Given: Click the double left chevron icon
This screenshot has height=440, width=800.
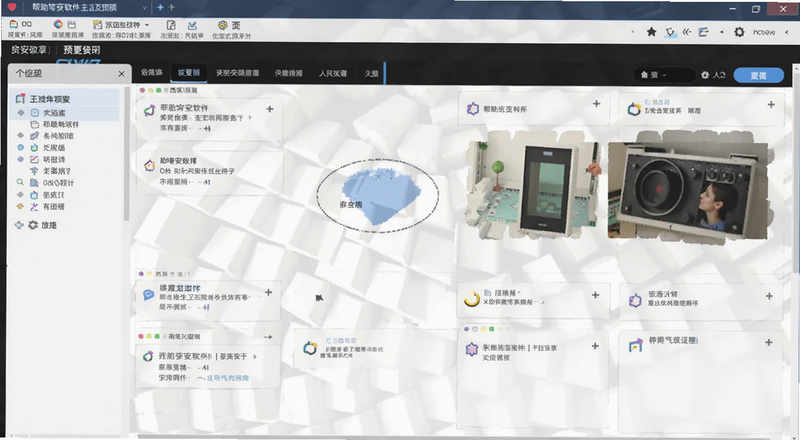Looking at the screenshot, I should (687, 32).
